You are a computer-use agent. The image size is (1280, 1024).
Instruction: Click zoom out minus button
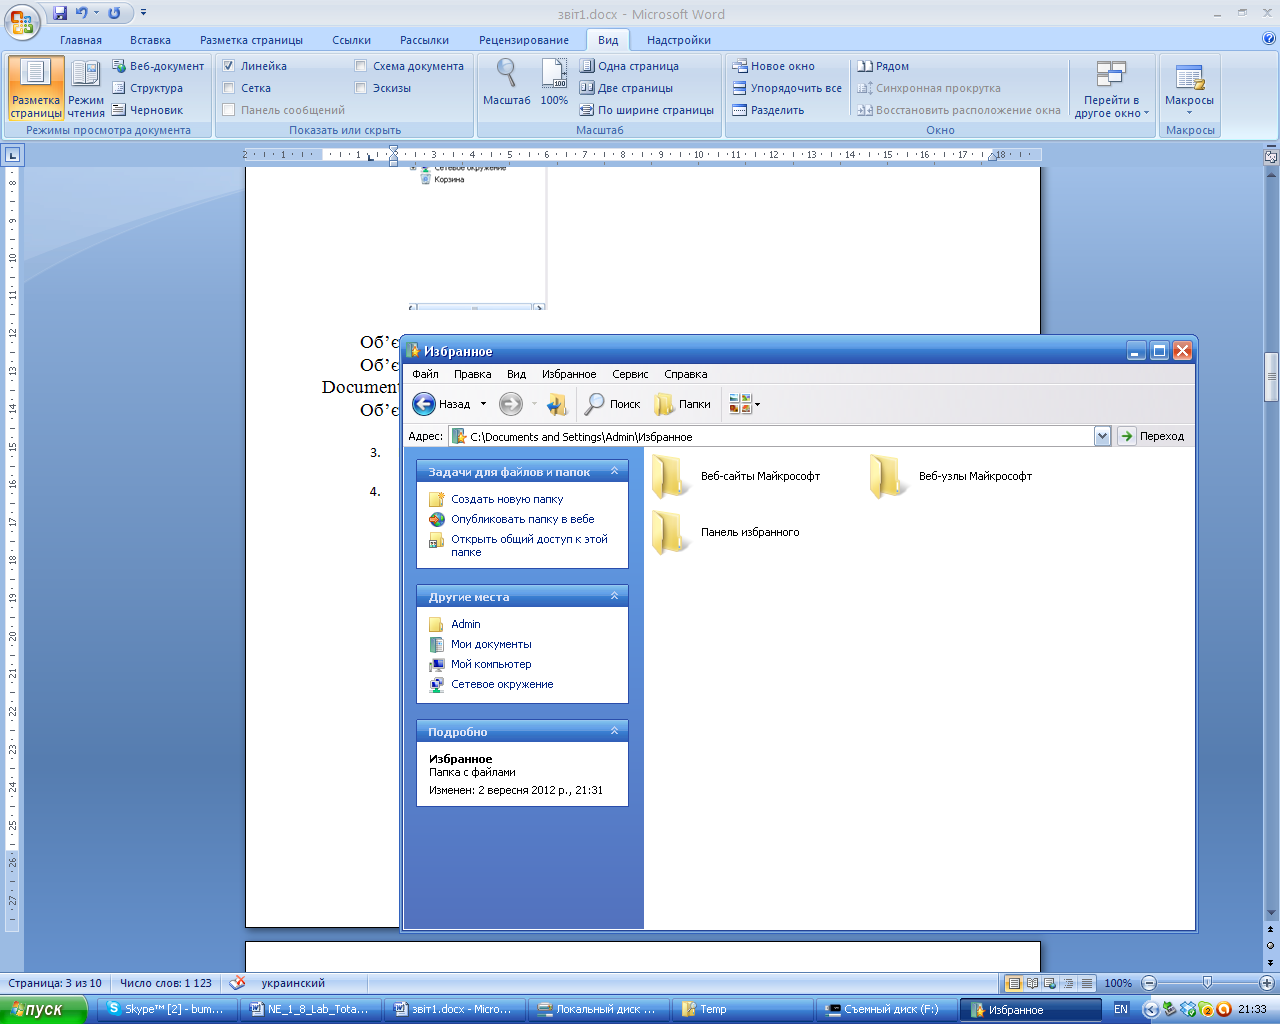click(1149, 983)
